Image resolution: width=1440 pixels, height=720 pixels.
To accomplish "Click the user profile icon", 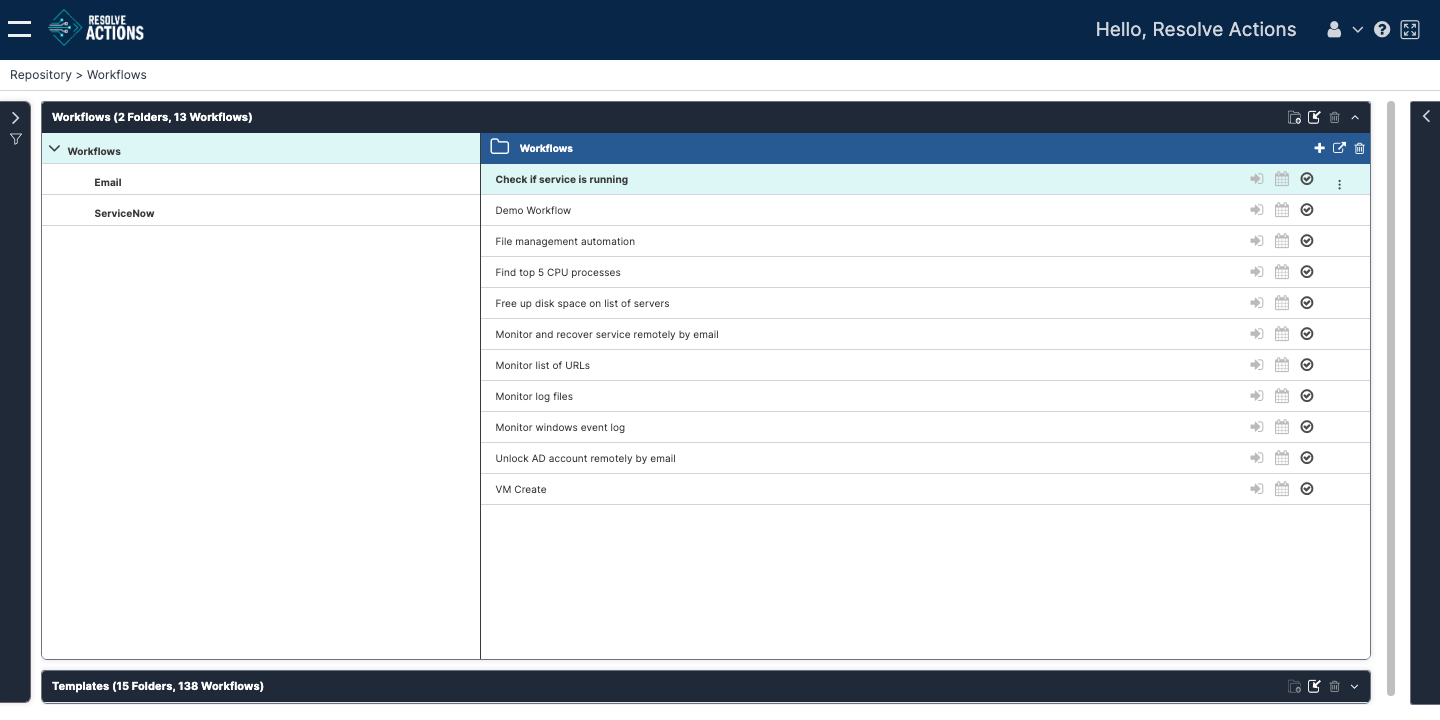I will tap(1334, 30).
